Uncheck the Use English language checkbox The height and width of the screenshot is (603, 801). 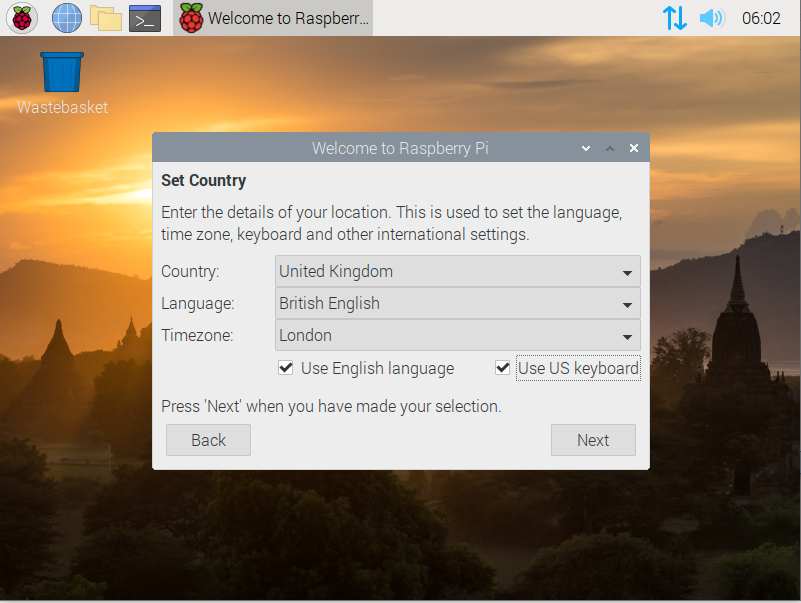(286, 368)
